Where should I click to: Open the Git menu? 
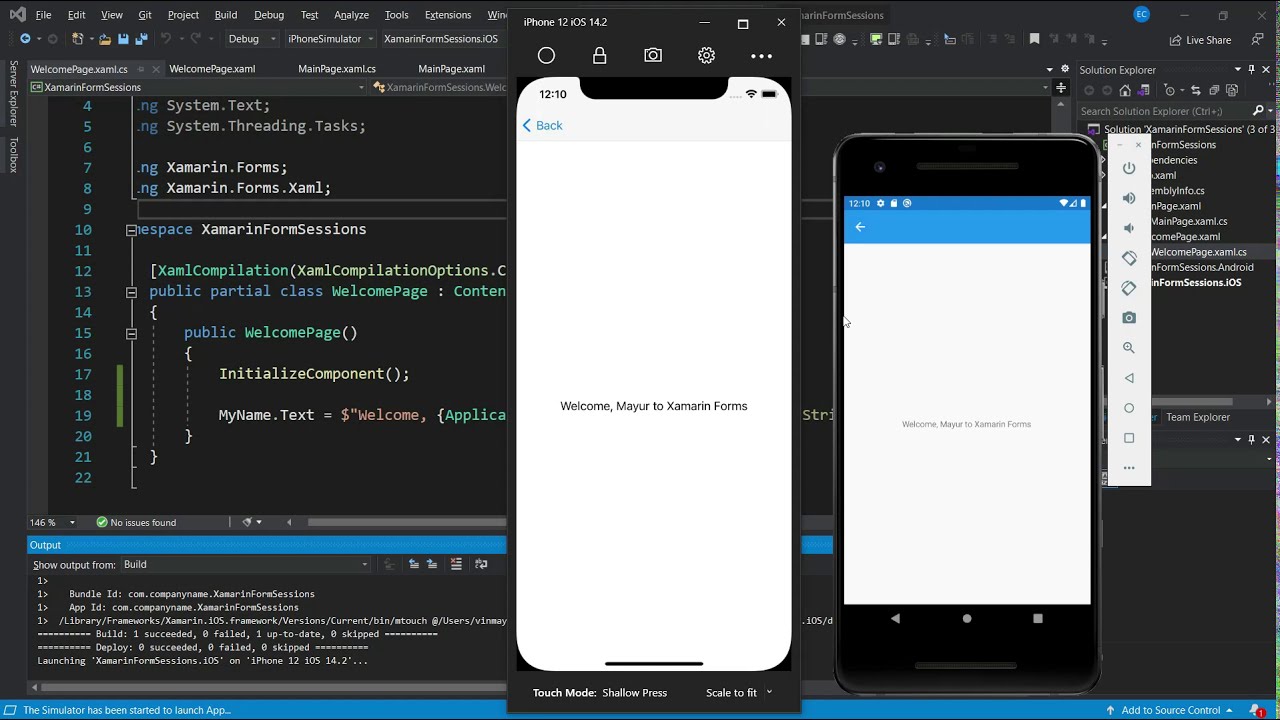click(145, 15)
